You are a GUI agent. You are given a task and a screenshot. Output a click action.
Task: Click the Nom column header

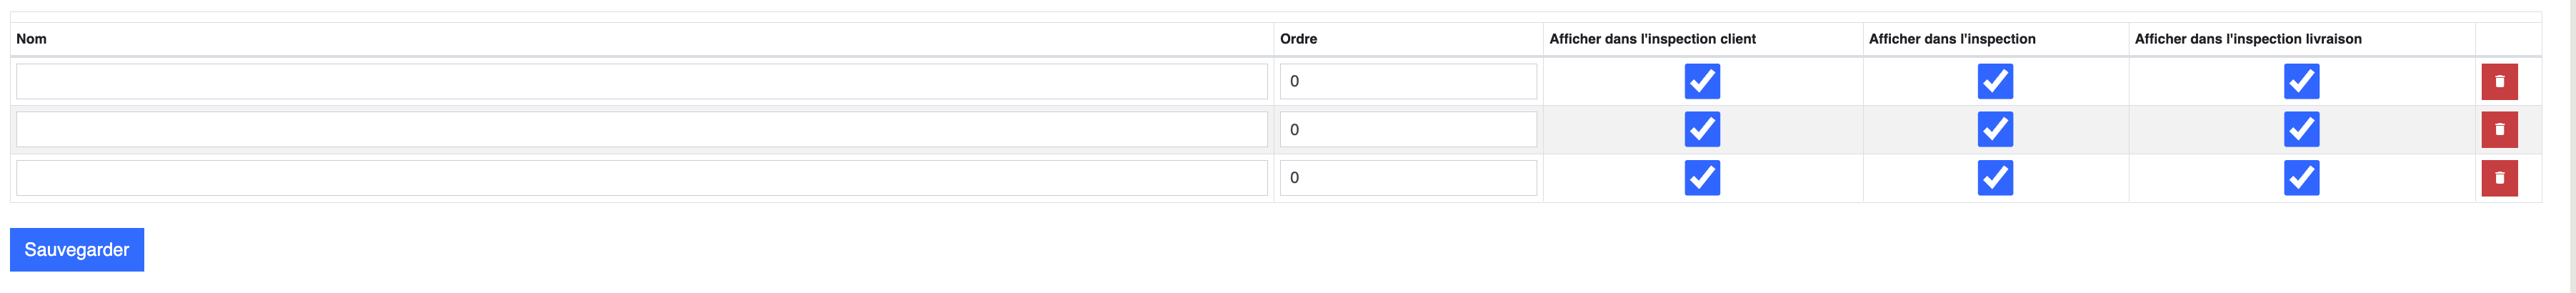[31, 39]
